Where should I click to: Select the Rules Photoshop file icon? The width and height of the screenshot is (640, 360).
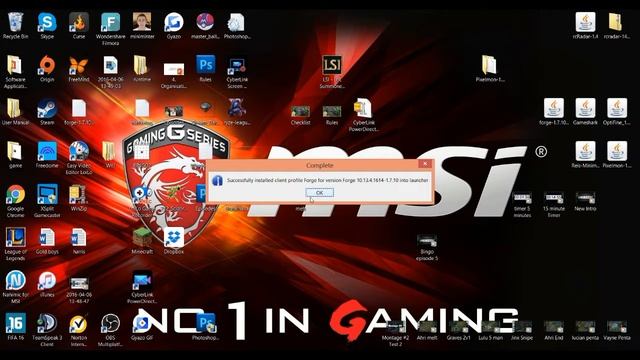[x=205, y=69]
